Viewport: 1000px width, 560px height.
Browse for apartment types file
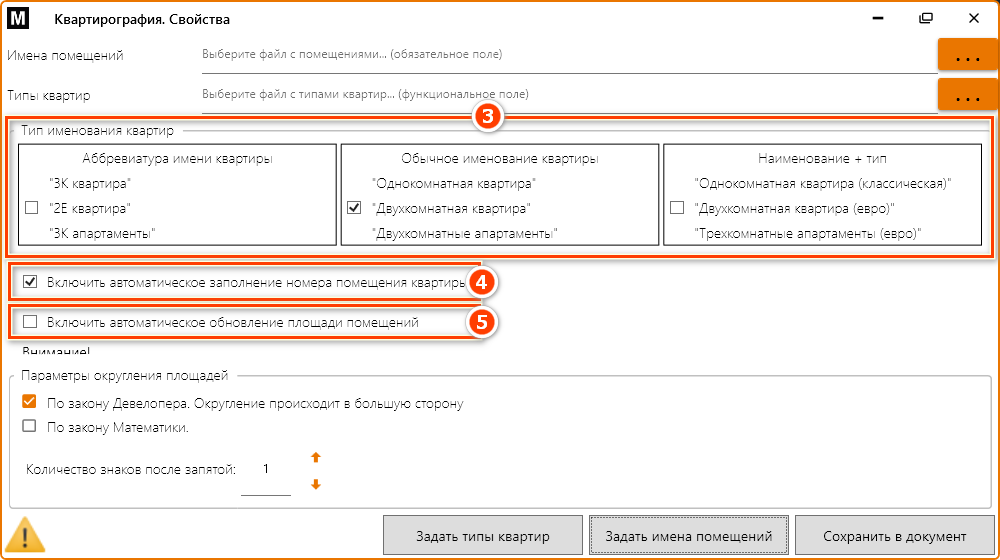coord(967,97)
